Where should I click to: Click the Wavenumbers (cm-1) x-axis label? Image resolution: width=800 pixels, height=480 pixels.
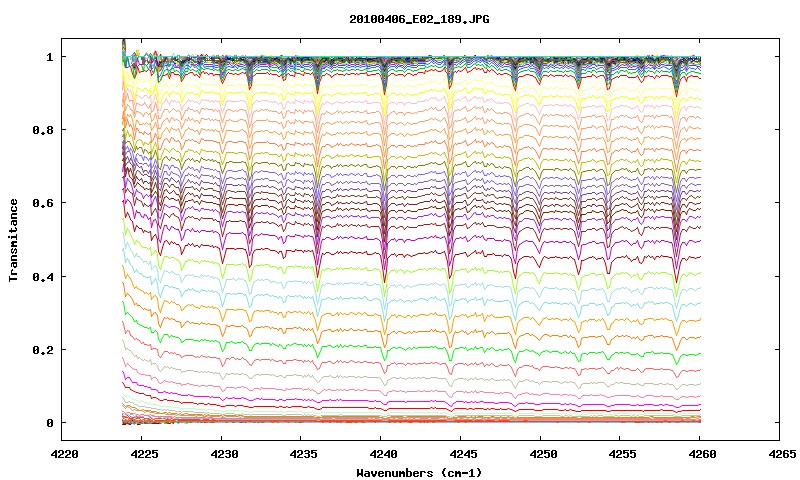(x=419, y=473)
